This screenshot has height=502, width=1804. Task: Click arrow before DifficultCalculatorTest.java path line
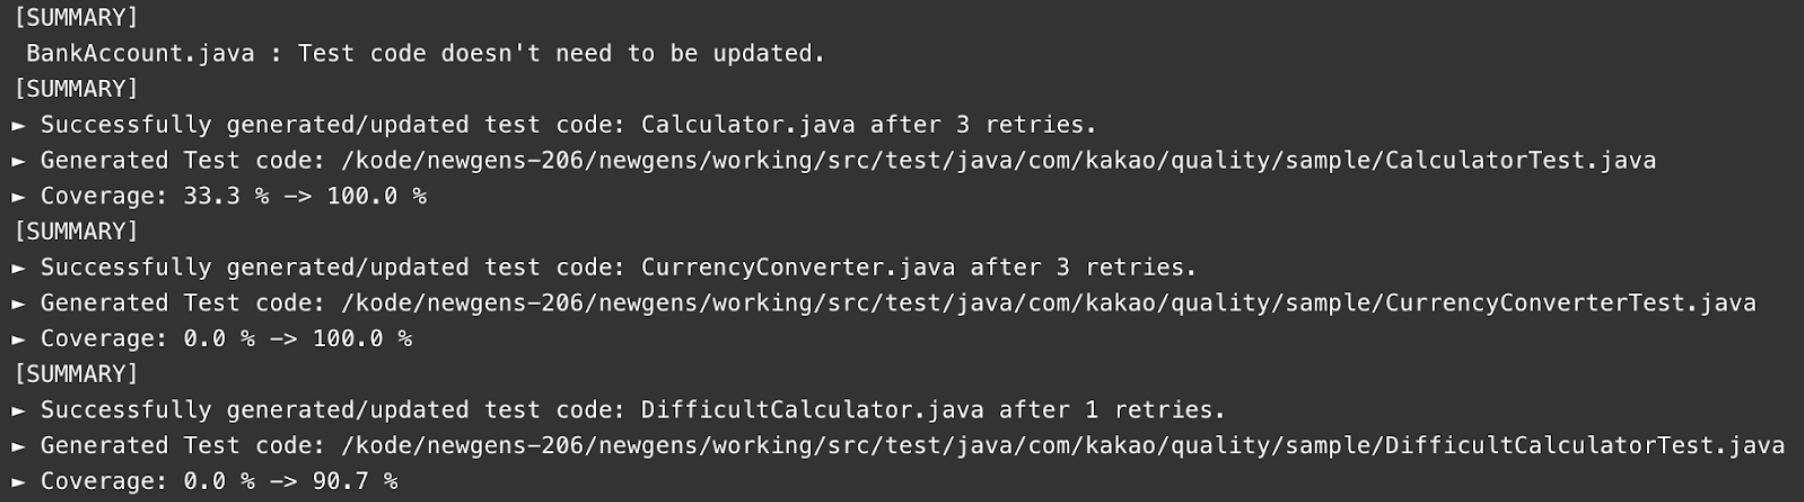click(19, 447)
